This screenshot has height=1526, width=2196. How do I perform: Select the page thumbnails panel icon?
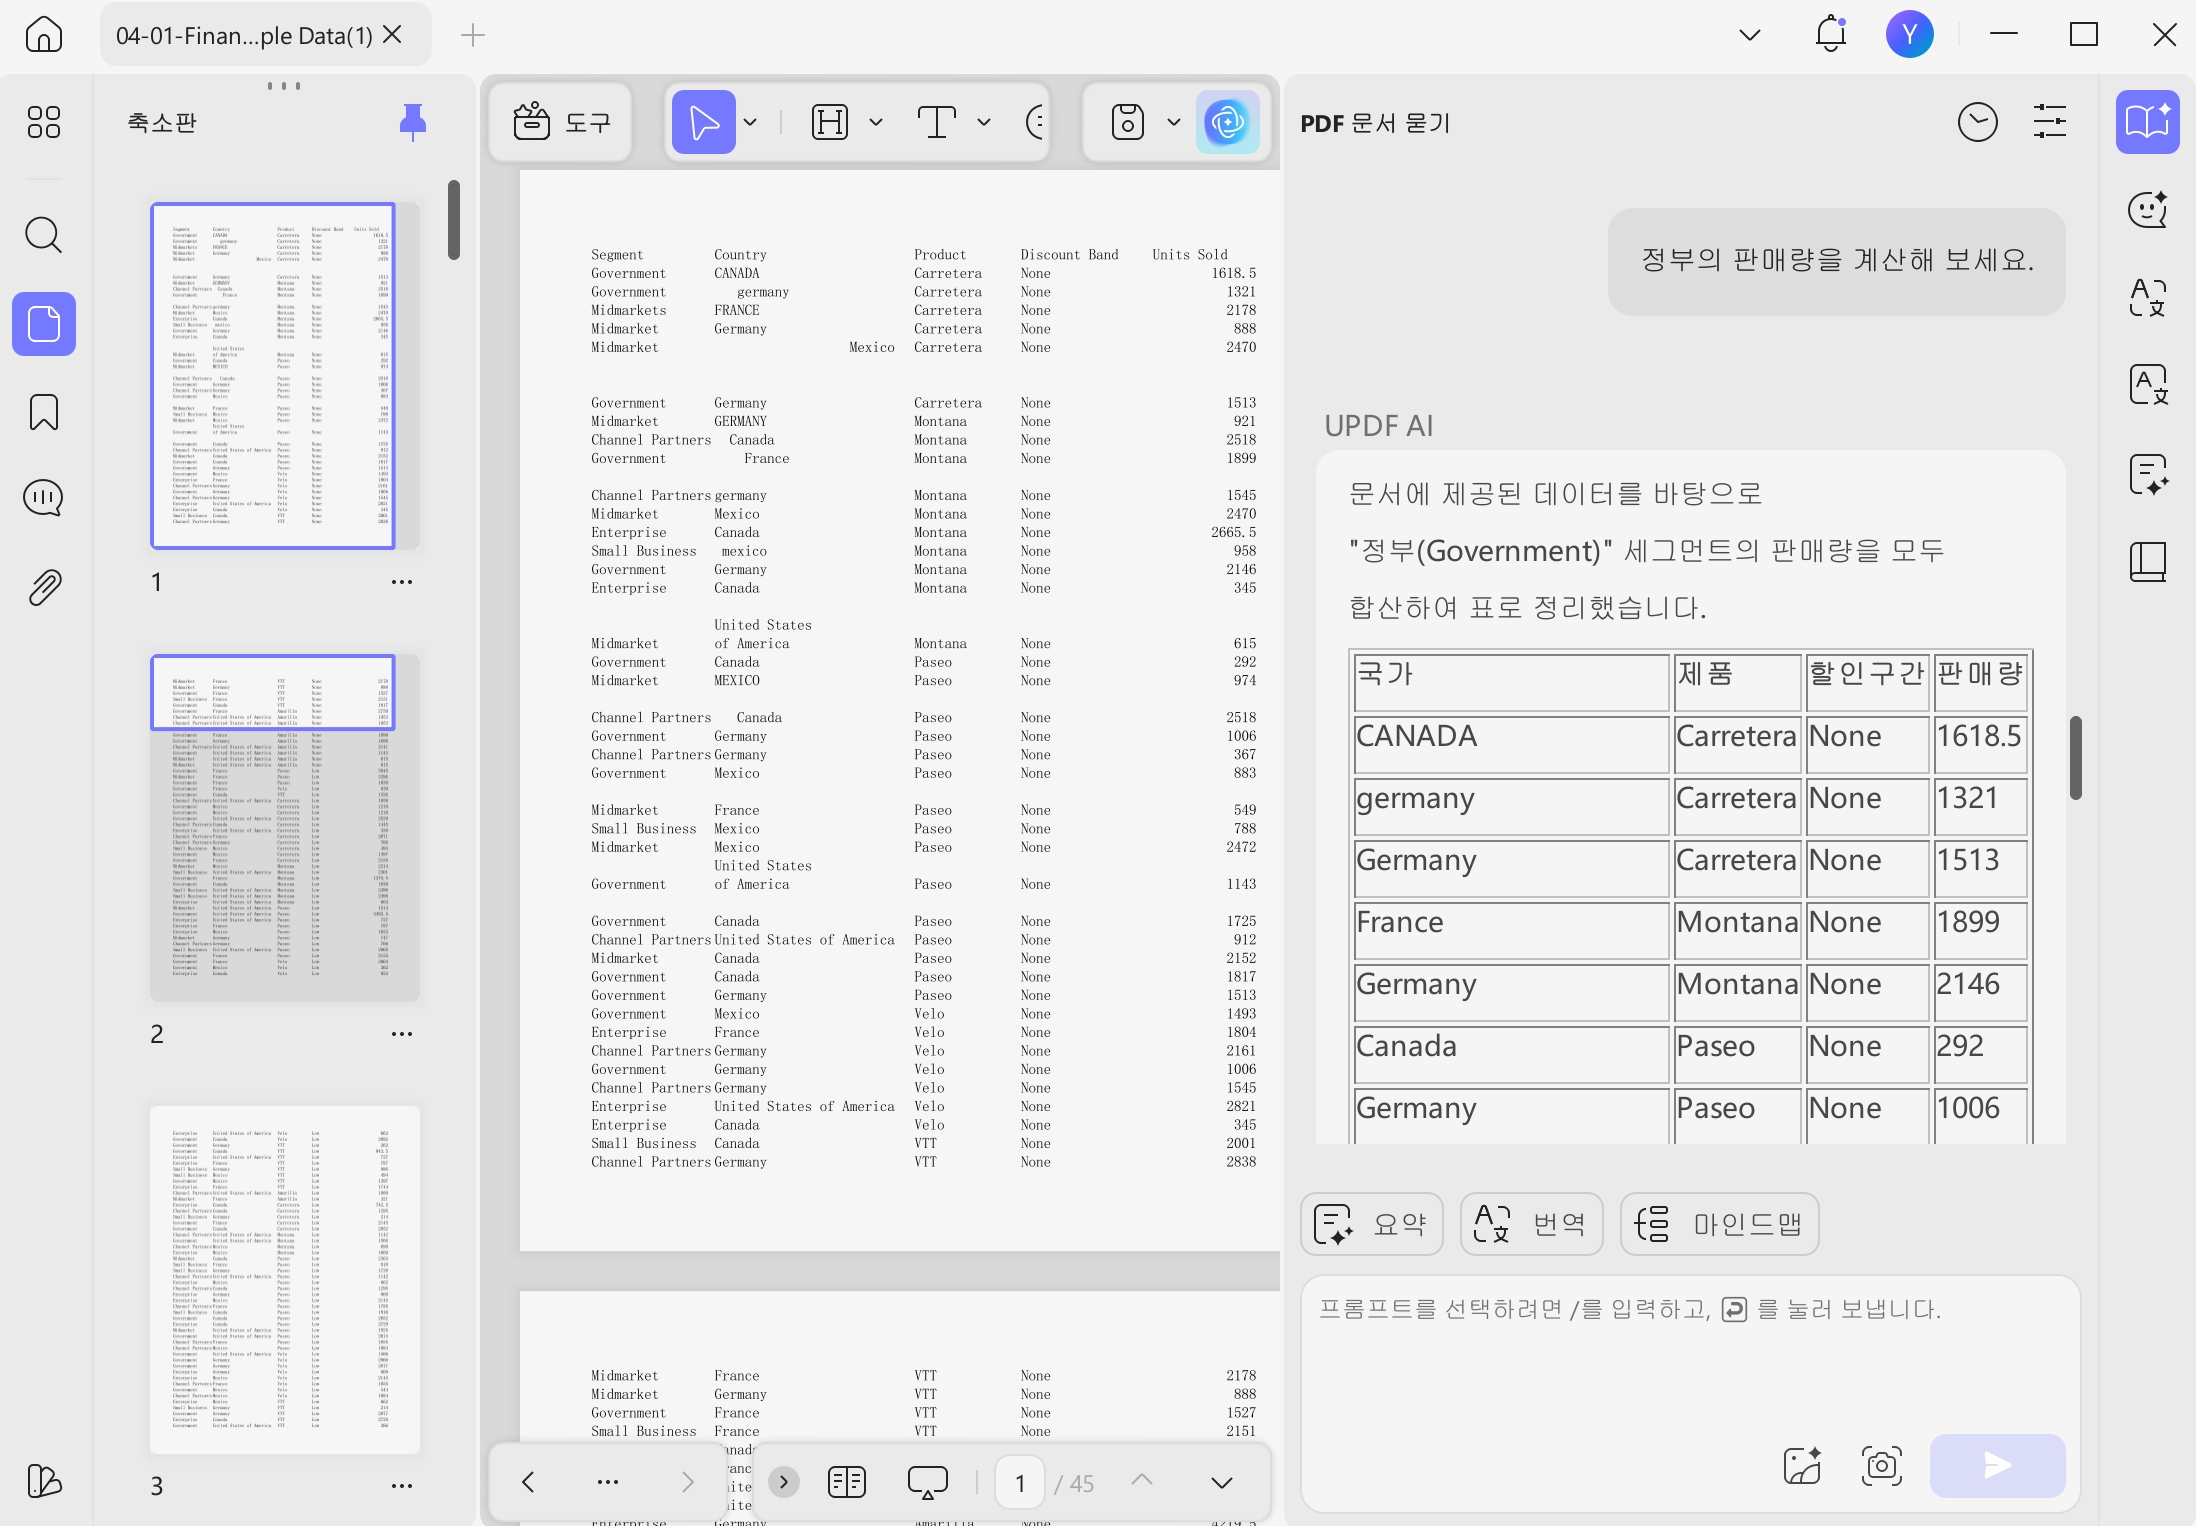coord(43,324)
